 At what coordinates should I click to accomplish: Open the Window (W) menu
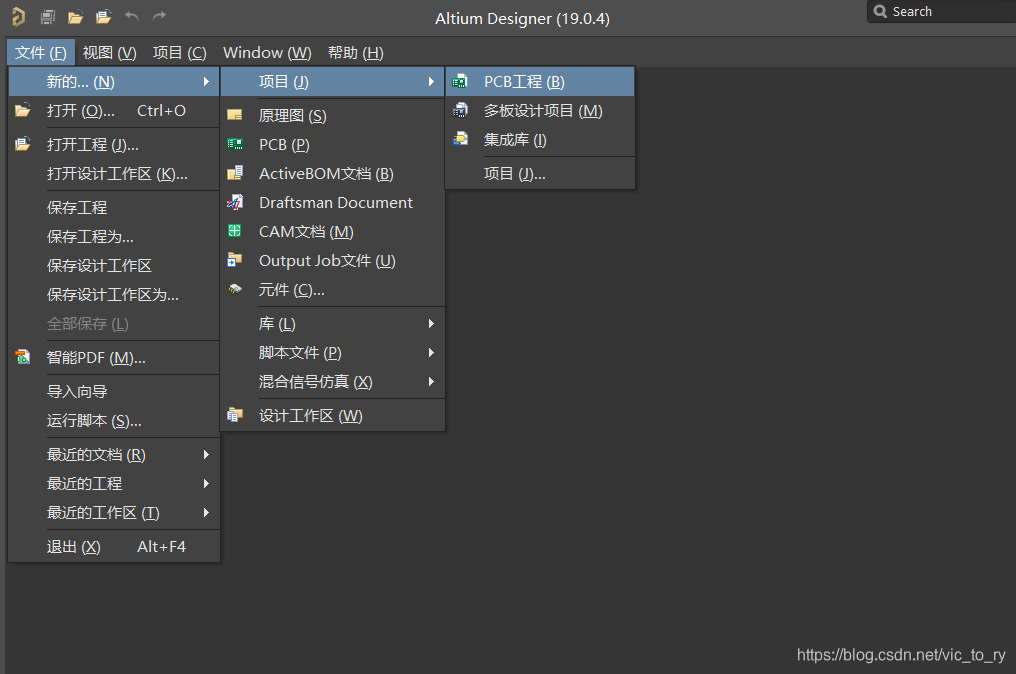tap(267, 52)
